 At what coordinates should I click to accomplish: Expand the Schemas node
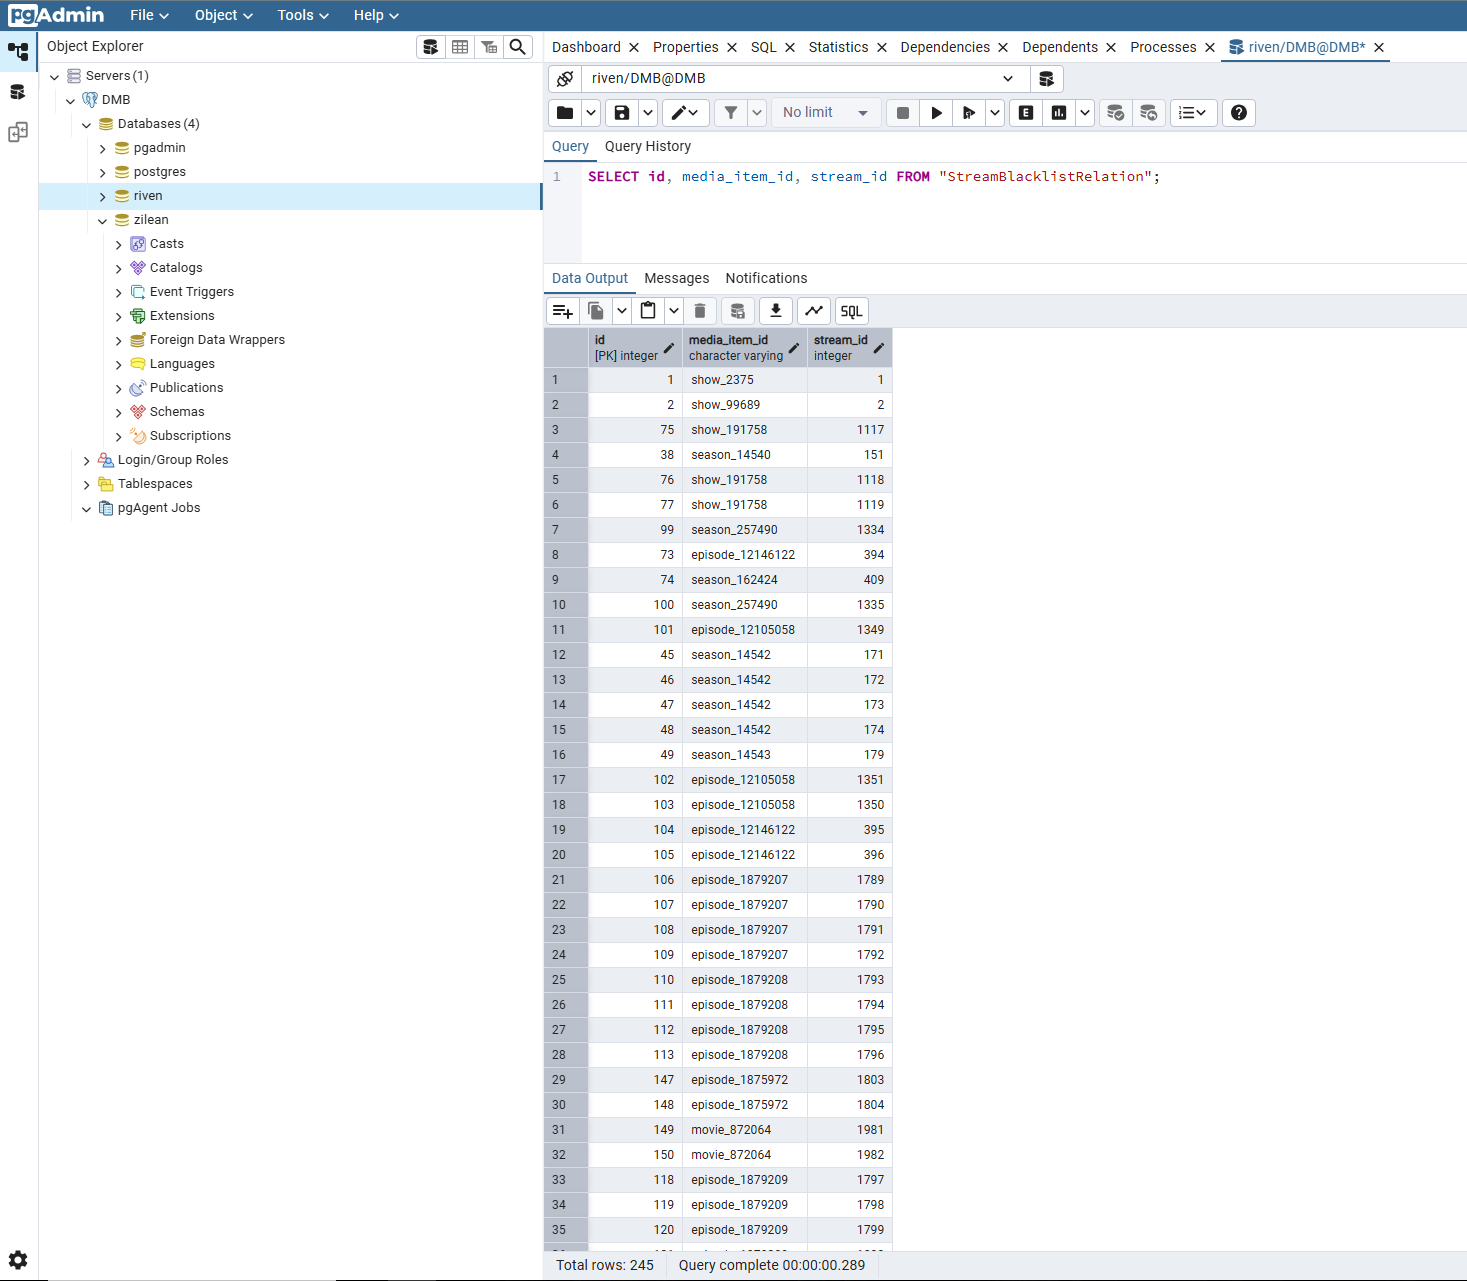(119, 413)
